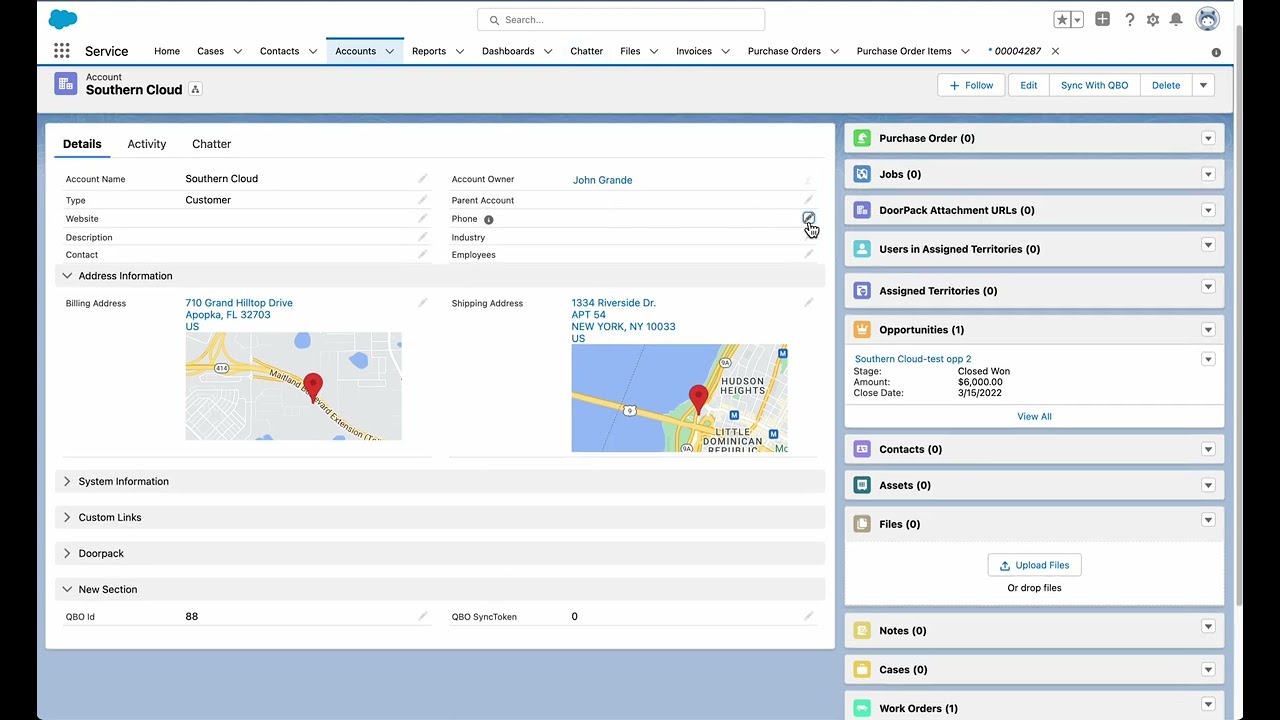Open the Cases tab dropdown chevron
Image resolution: width=1280 pixels, height=720 pixels.
(238, 51)
